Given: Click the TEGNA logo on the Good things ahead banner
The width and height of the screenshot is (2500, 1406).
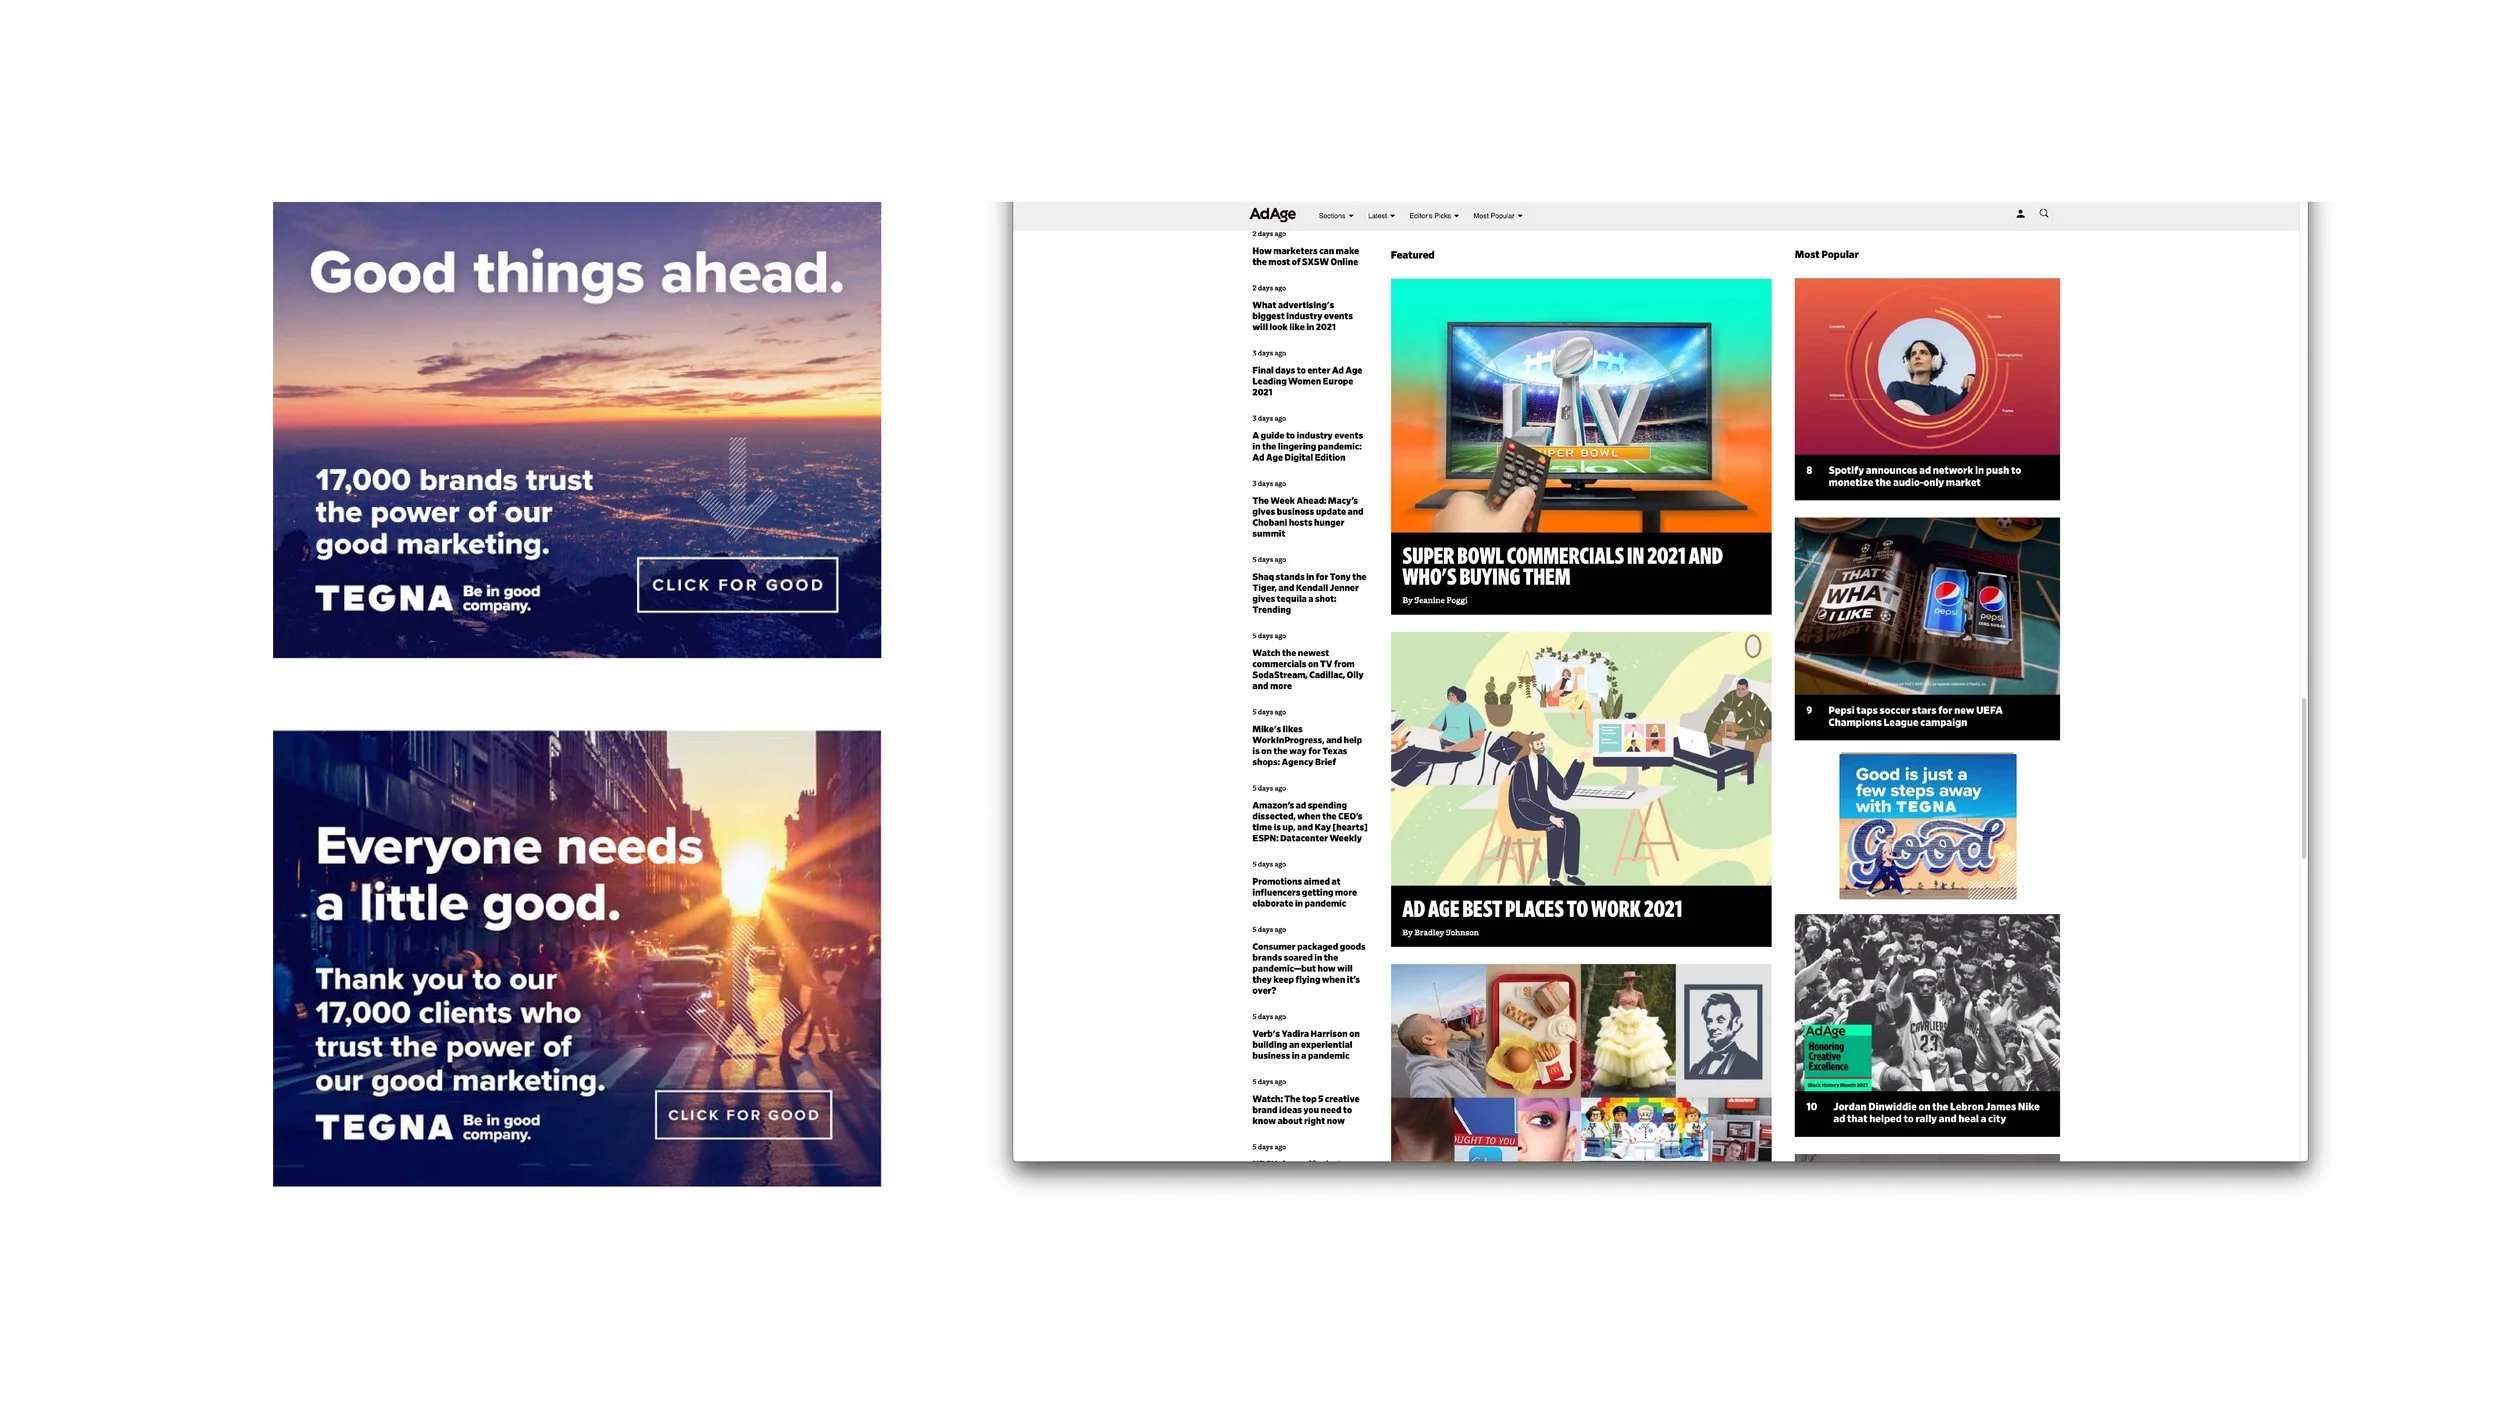Looking at the screenshot, I should pyautogui.click(x=384, y=598).
